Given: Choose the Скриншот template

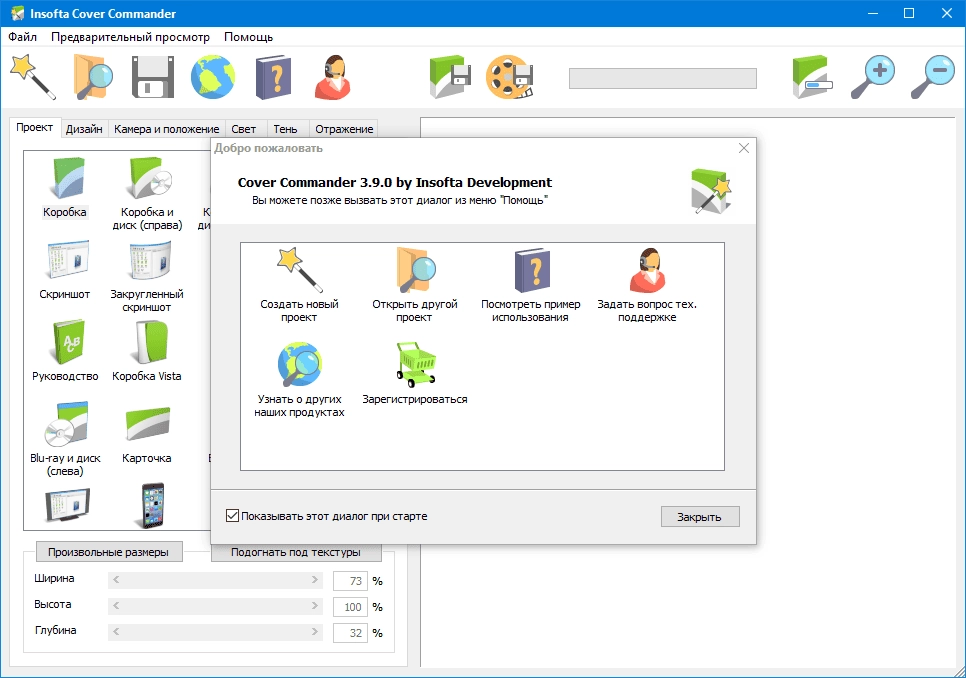Looking at the screenshot, I should click(x=65, y=270).
